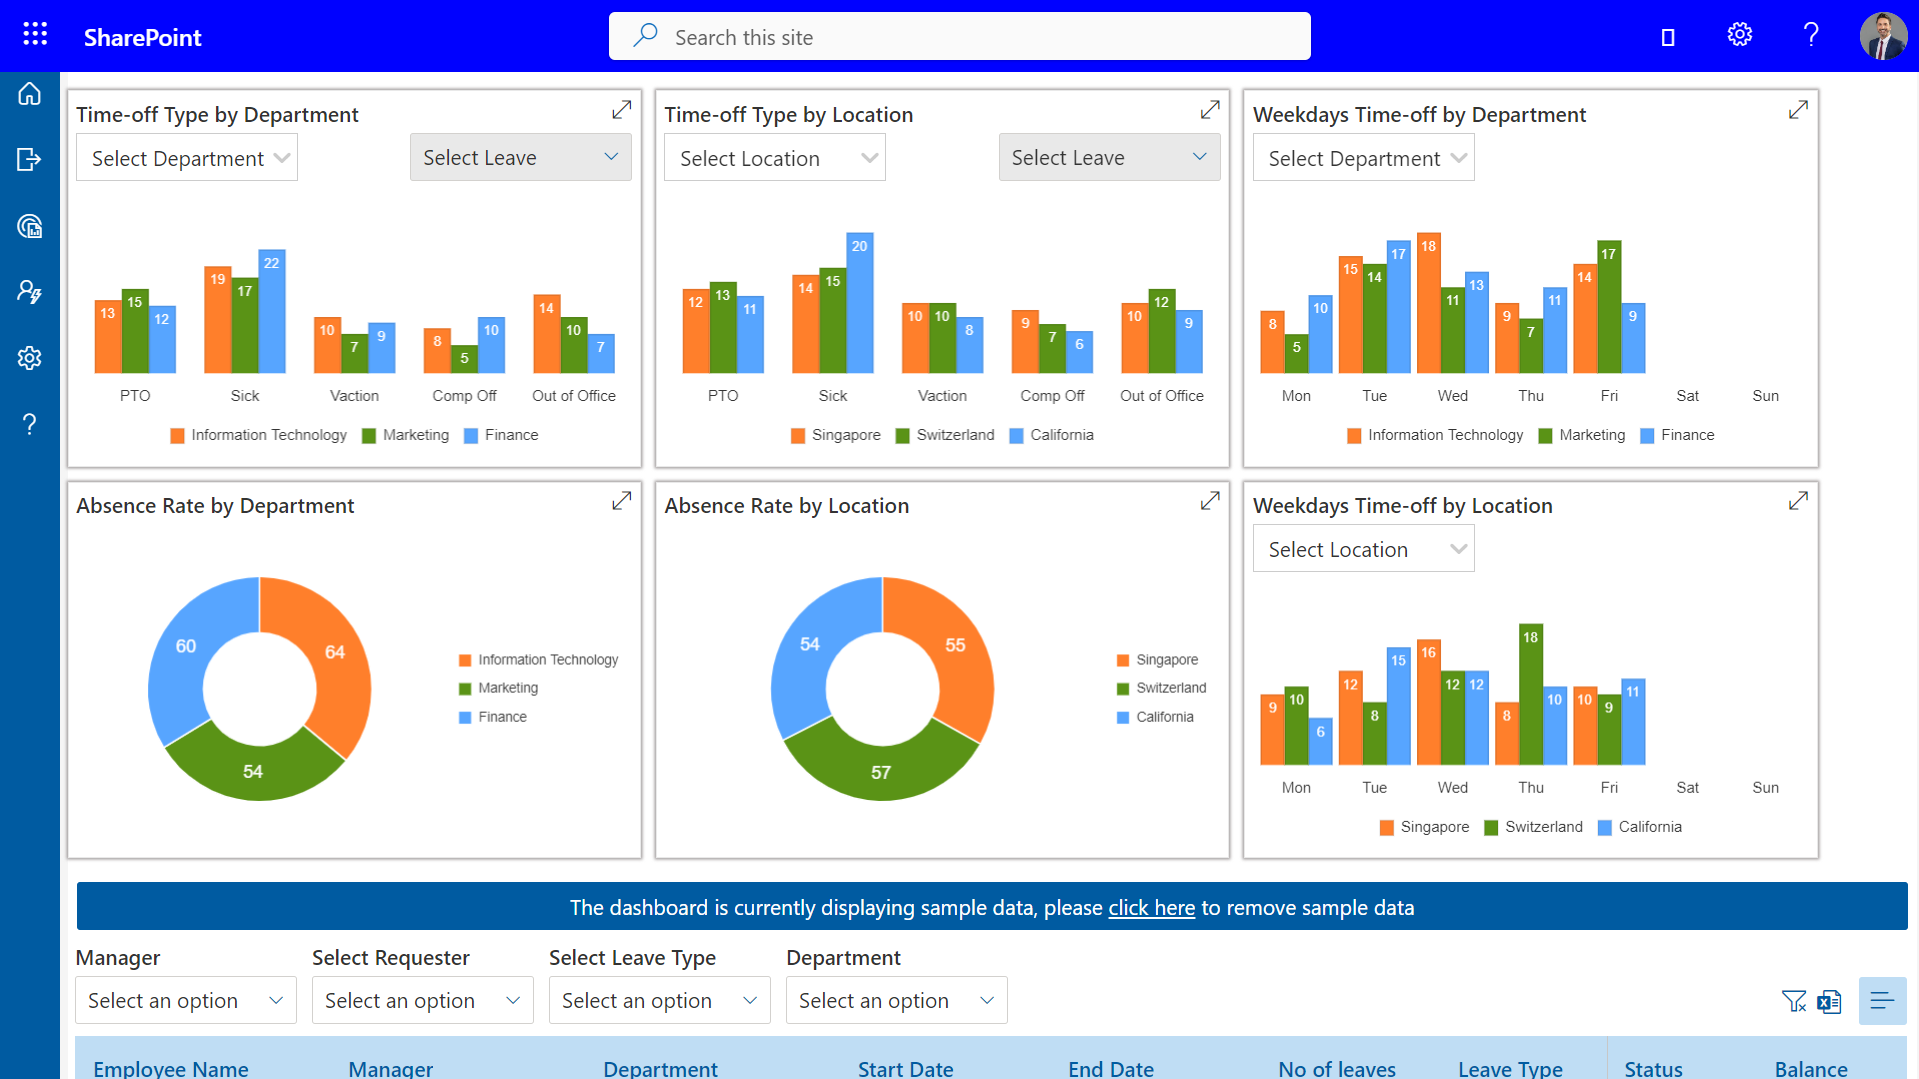Toggle Switzerland legend in Time-off Type by Location
This screenshot has width=1919, height=1079.
click(x=945, y=435)
